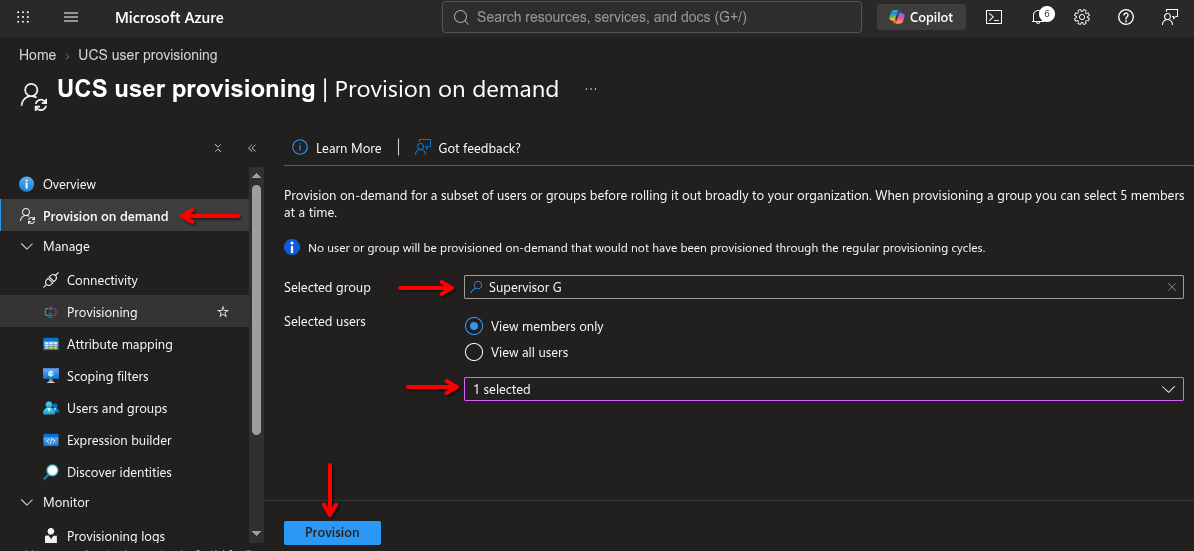Click the Overview info icon
Viewport: 1194px width, 551px height.
pyautogui.click(x=27, y=184)
